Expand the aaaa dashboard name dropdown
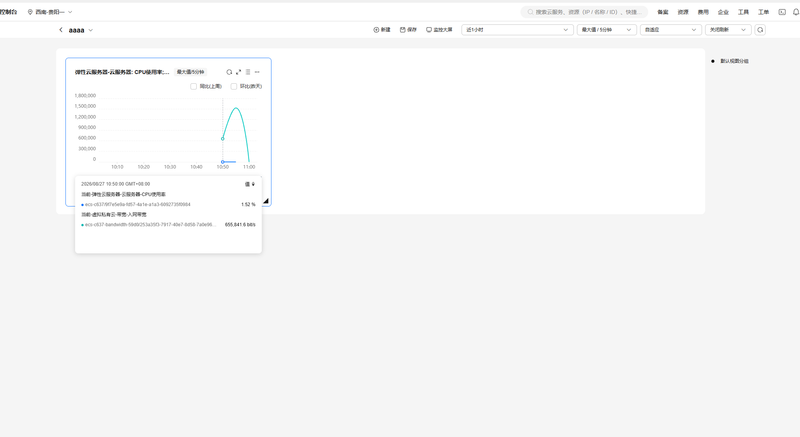800x437 pixels. click(90, 30)
